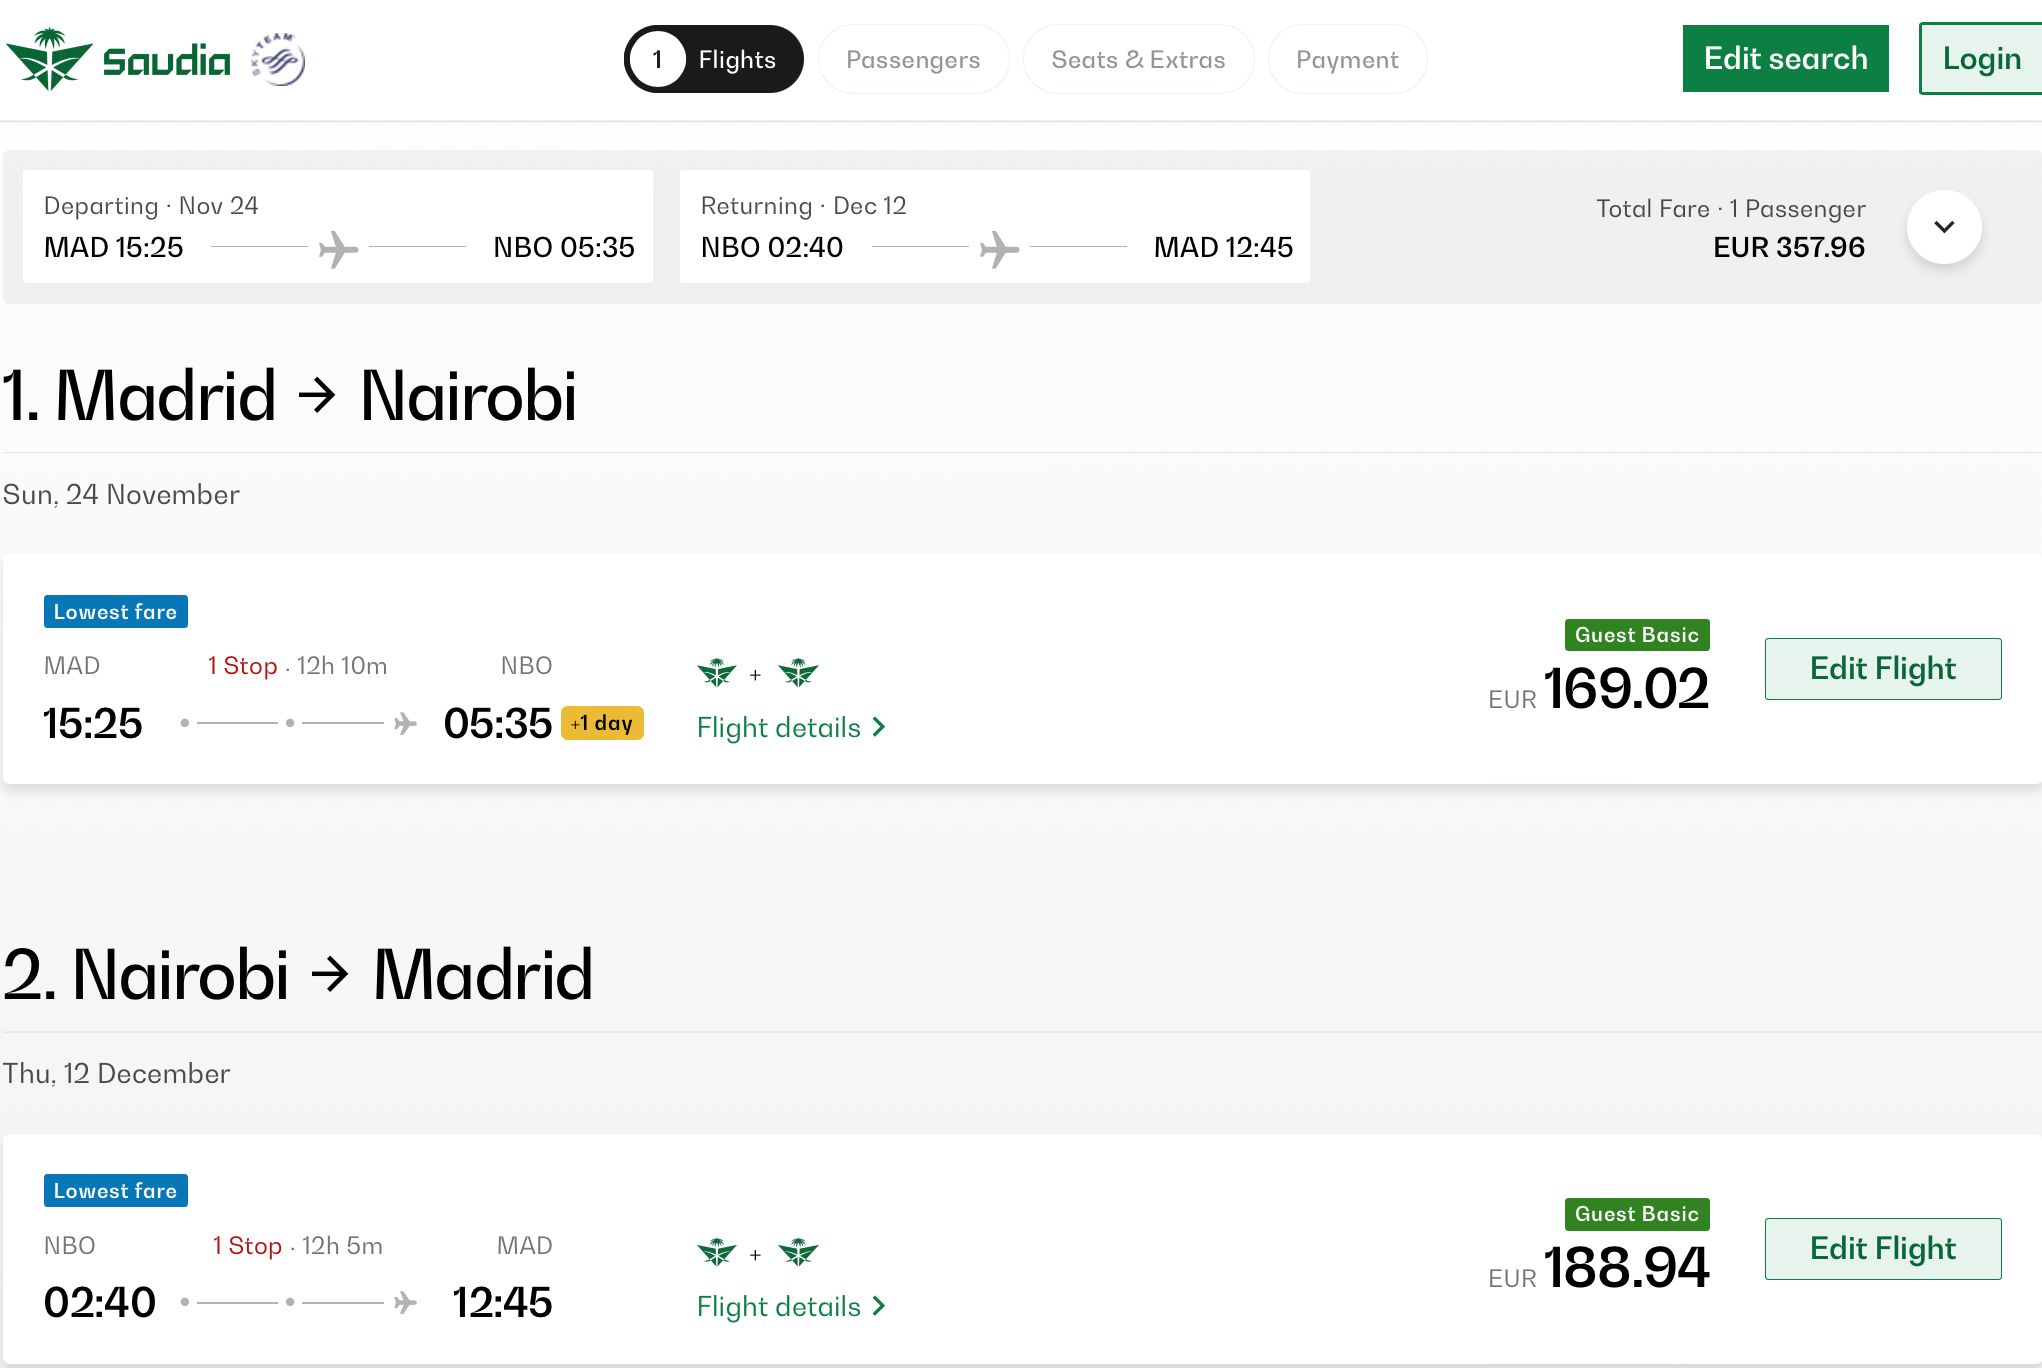Open Flight details for Madrid to Nairobi
Screen dimensions: 2042x1368
click(790, 728)
